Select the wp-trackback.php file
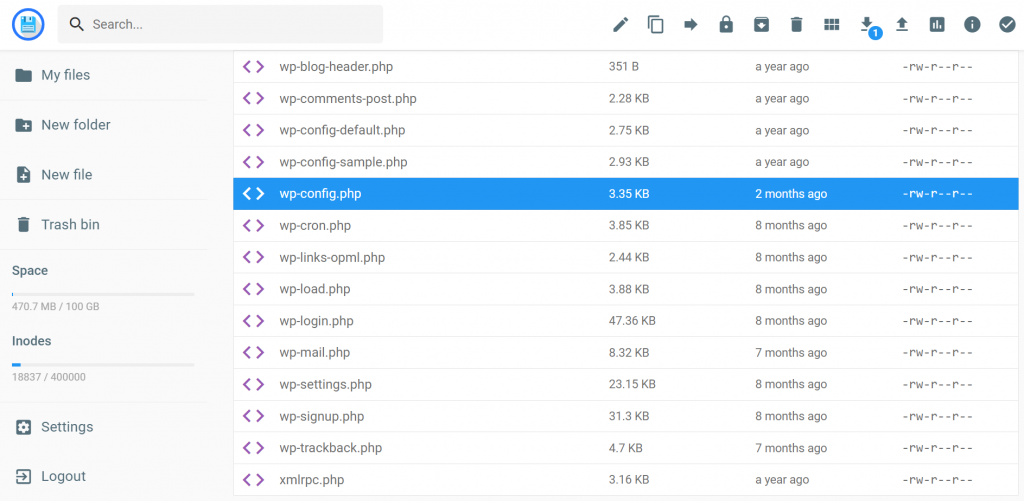 [x=626, y=448]
